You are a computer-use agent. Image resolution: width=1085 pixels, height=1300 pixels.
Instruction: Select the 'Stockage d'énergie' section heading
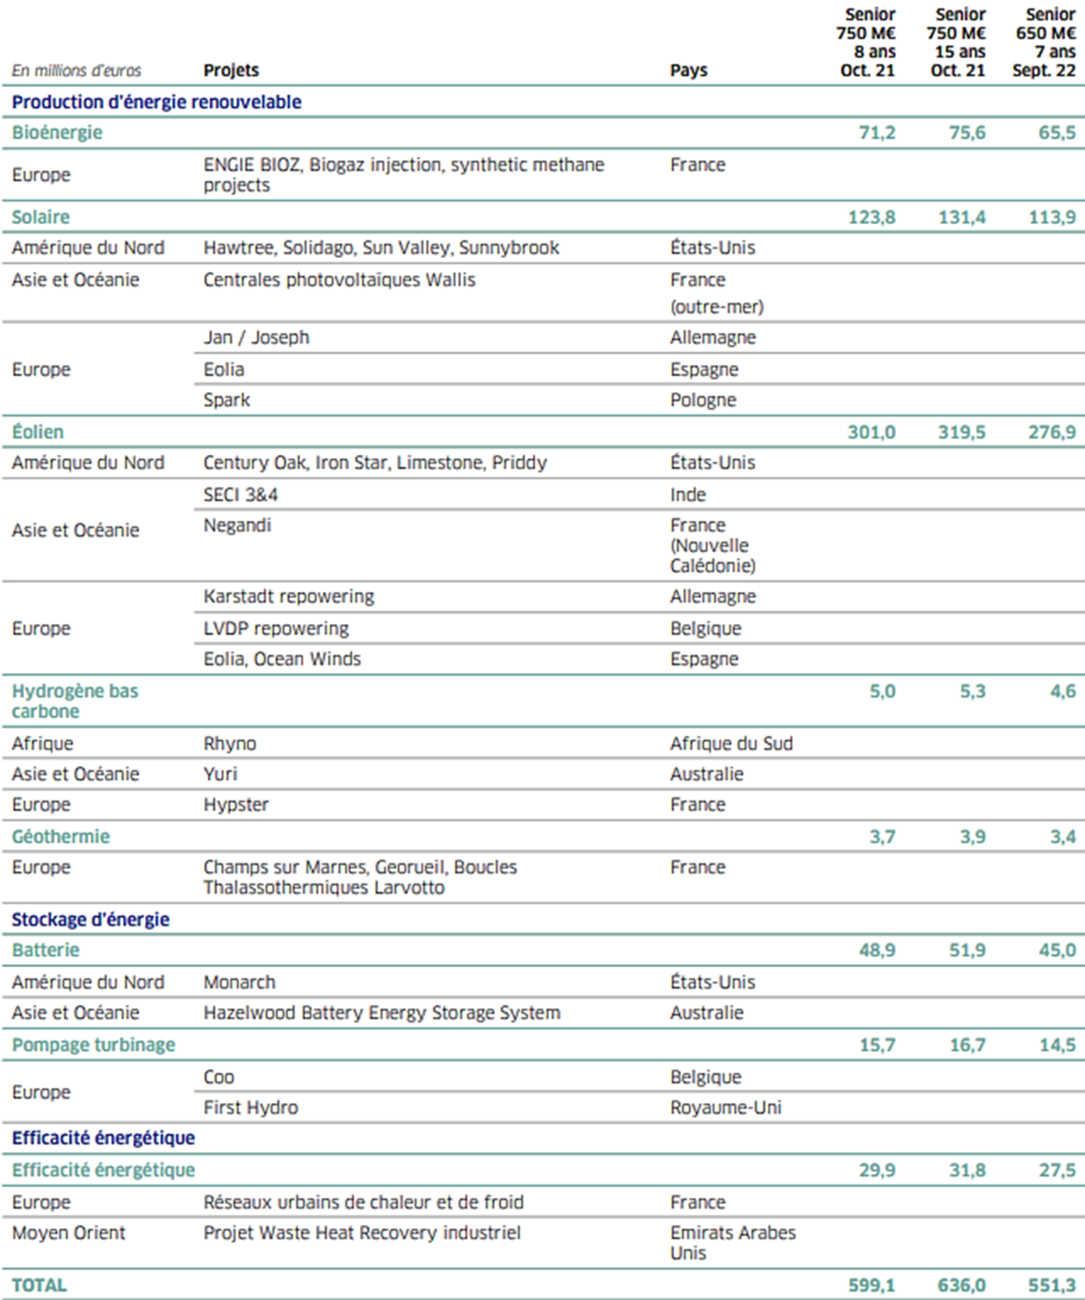90,920
